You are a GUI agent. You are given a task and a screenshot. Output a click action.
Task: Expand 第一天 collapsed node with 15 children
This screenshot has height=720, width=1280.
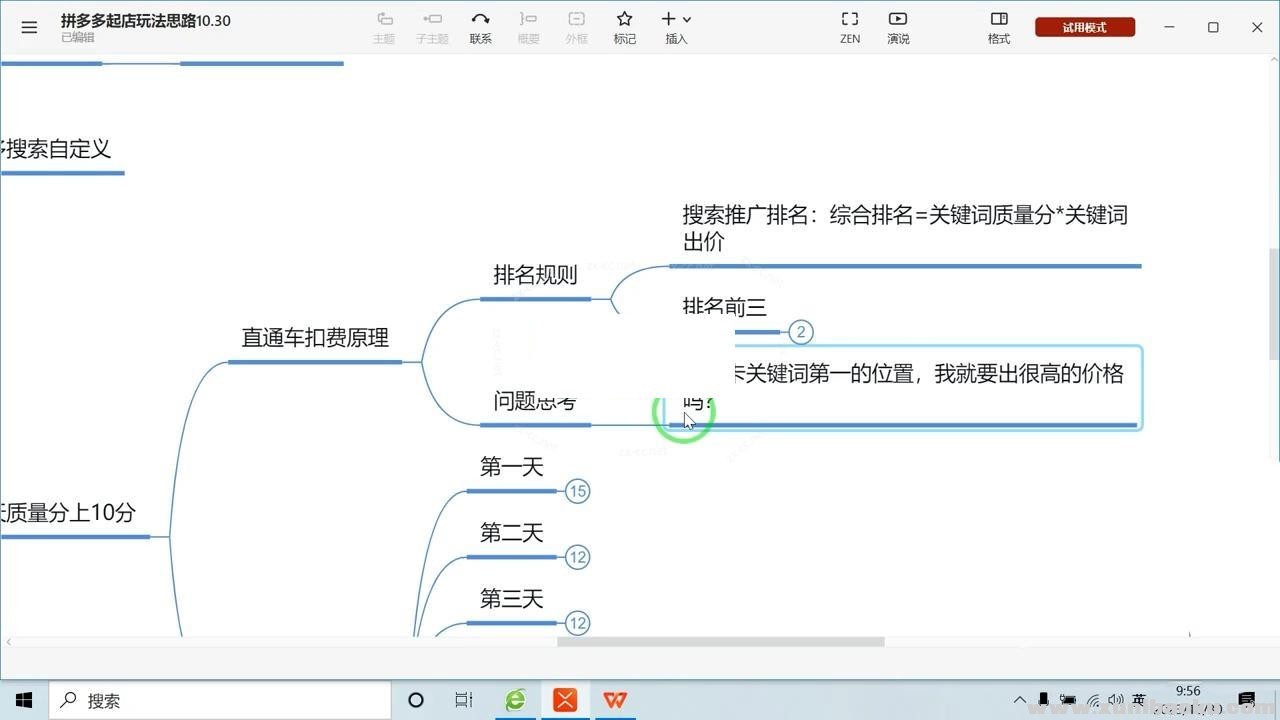point(577,491)
